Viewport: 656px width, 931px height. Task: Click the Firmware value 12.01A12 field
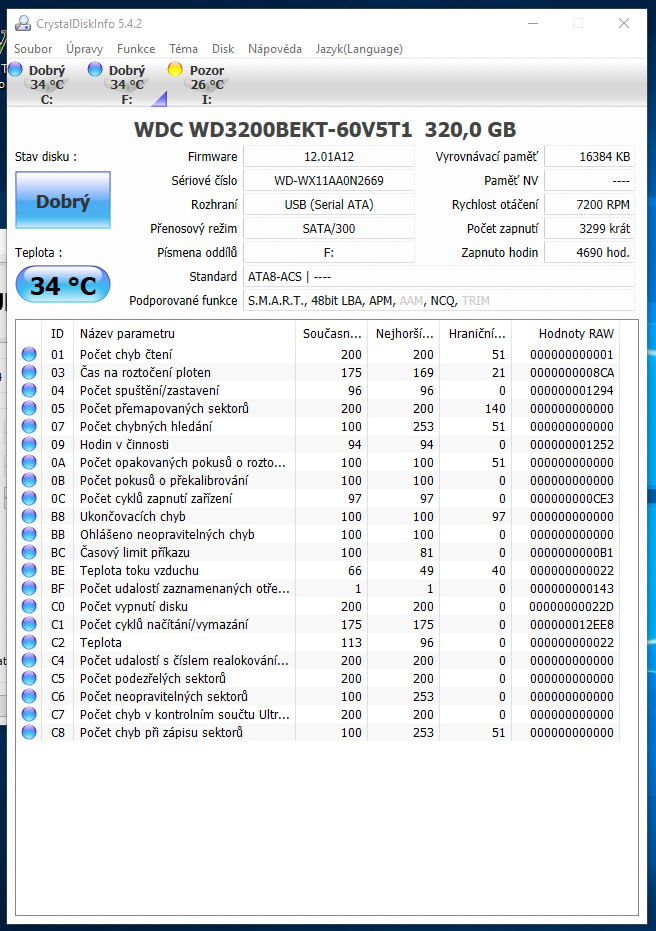(x=329, y=157)
